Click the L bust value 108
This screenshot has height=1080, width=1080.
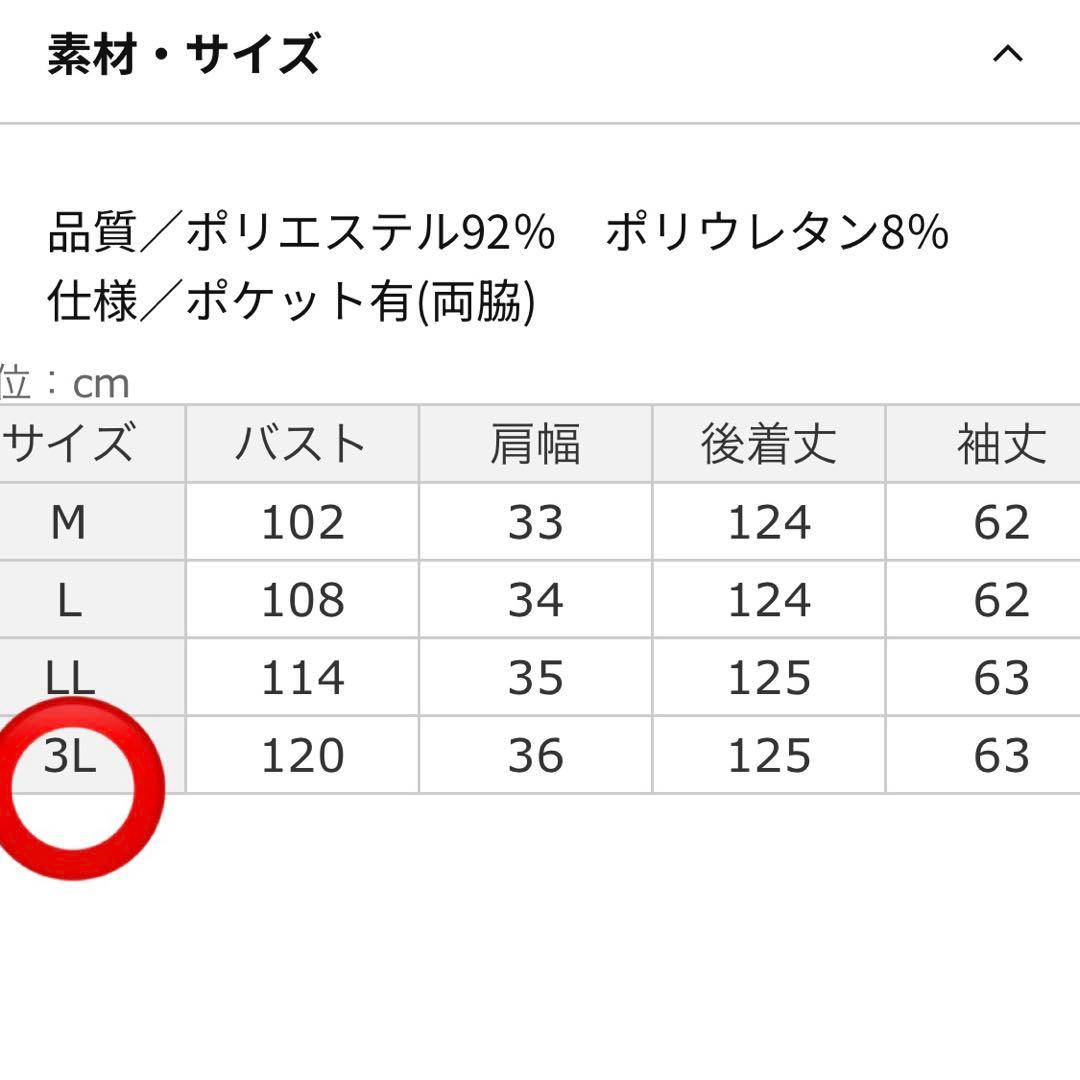click(x=302, y=600)
